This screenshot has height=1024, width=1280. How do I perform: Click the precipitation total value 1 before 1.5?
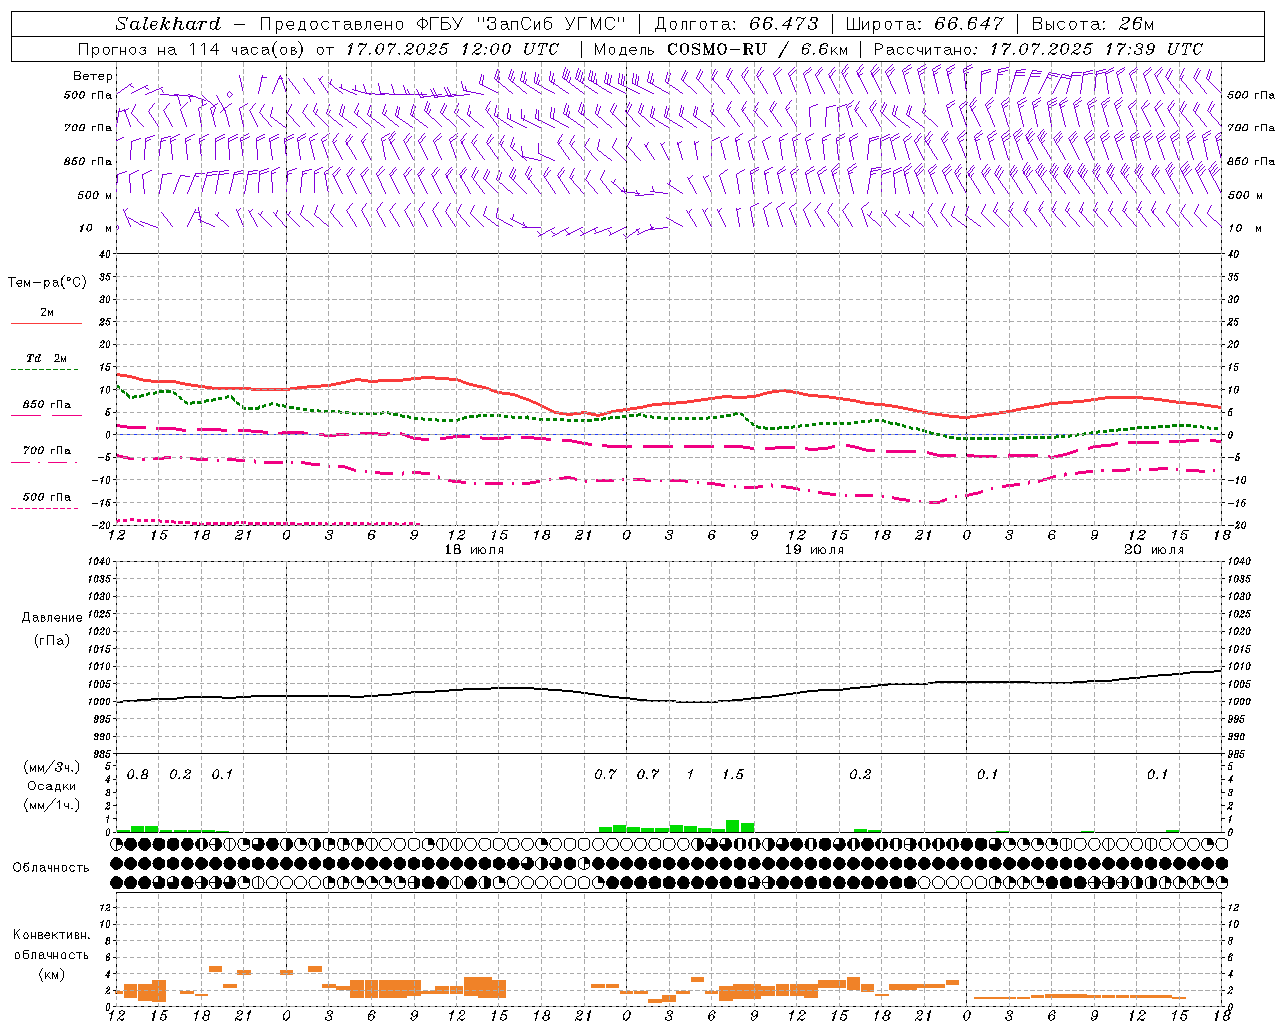[690, 775]
